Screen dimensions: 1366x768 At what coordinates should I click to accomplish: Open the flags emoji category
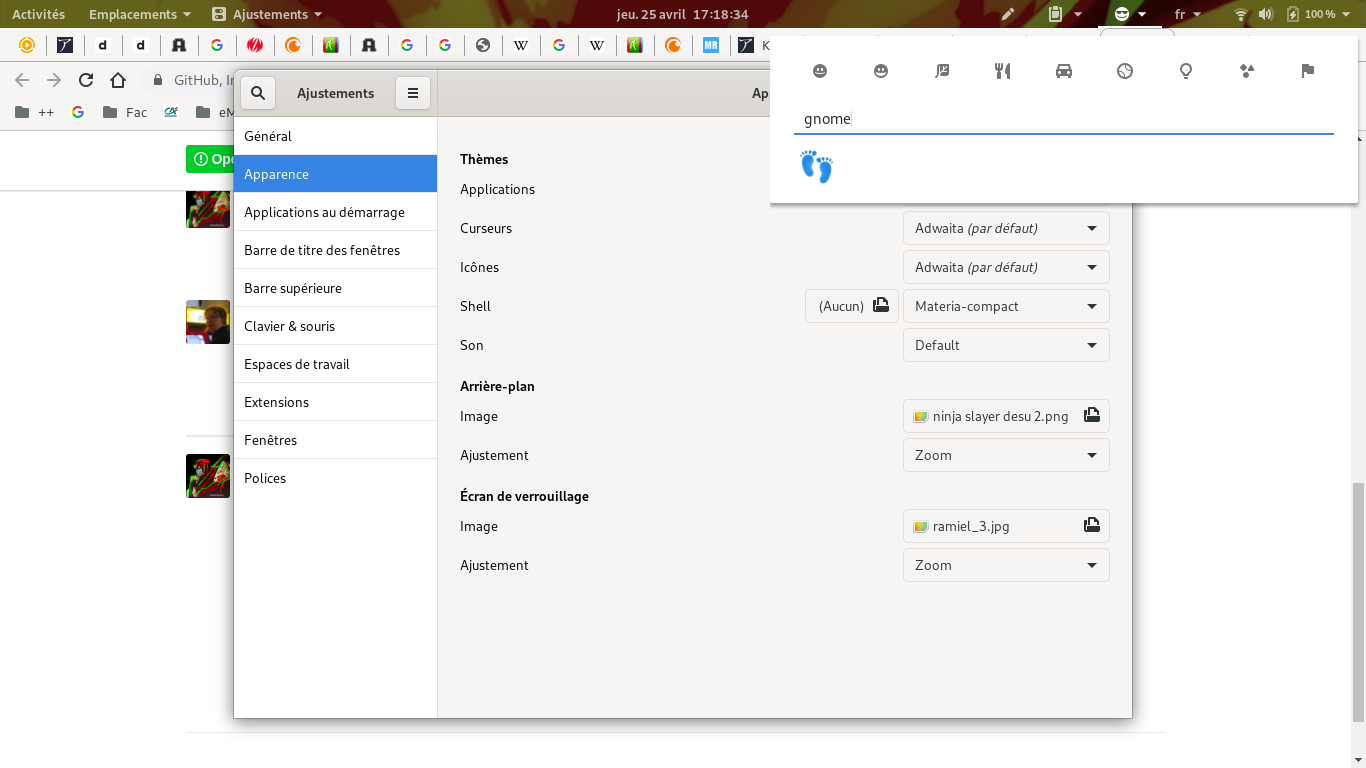[x=1307, y=71]
